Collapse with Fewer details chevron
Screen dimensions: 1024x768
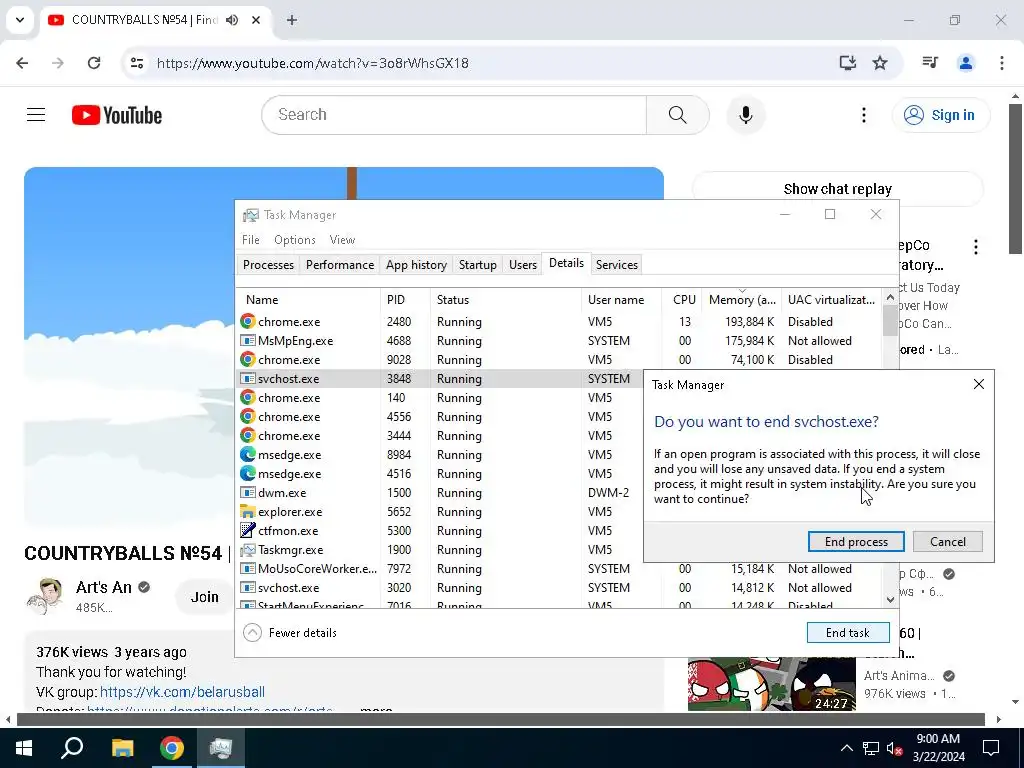point(252,632)
